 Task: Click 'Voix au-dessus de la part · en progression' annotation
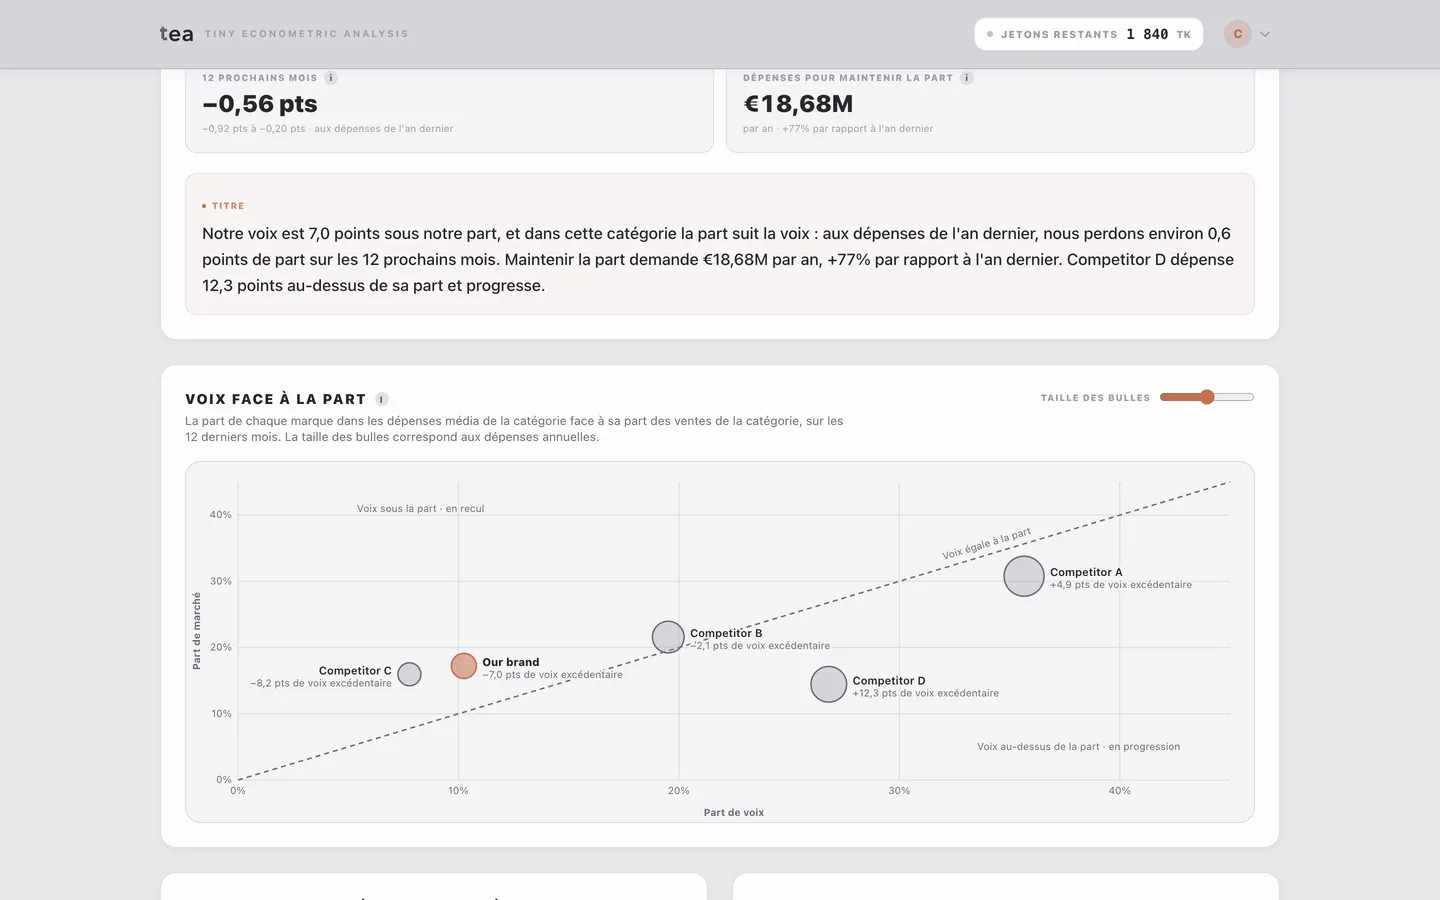point(1078,746)
